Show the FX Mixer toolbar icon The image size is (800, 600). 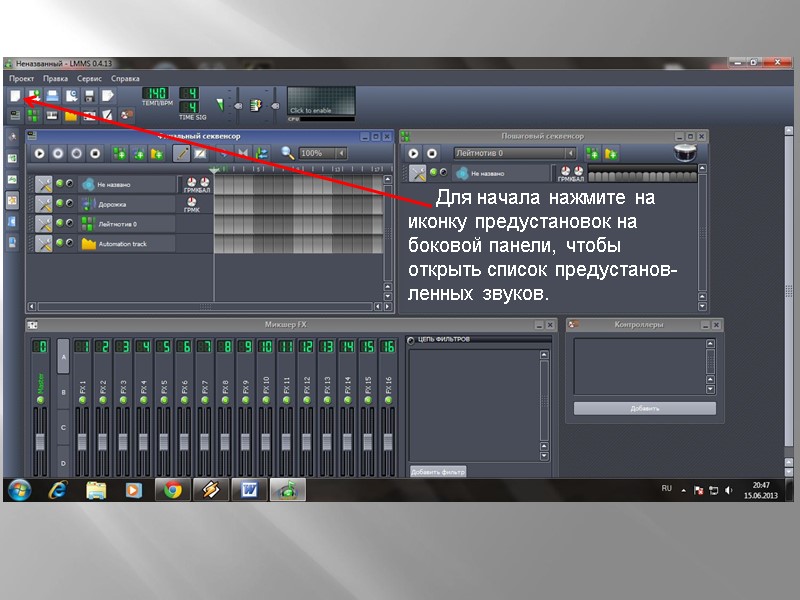89,115
